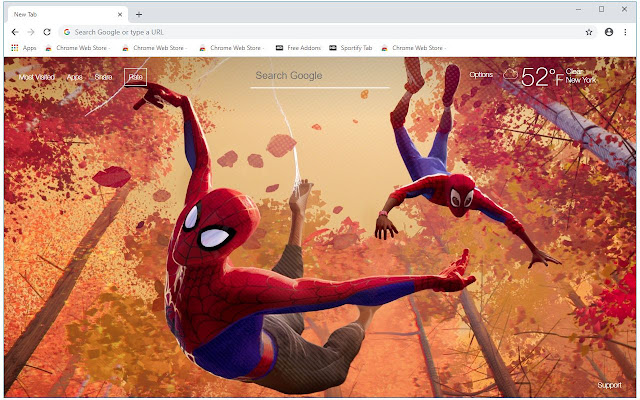Open the Chrome profile avatar icon
Image resolution: width=640 pixels, height=400 pixels.
point(609,32)
